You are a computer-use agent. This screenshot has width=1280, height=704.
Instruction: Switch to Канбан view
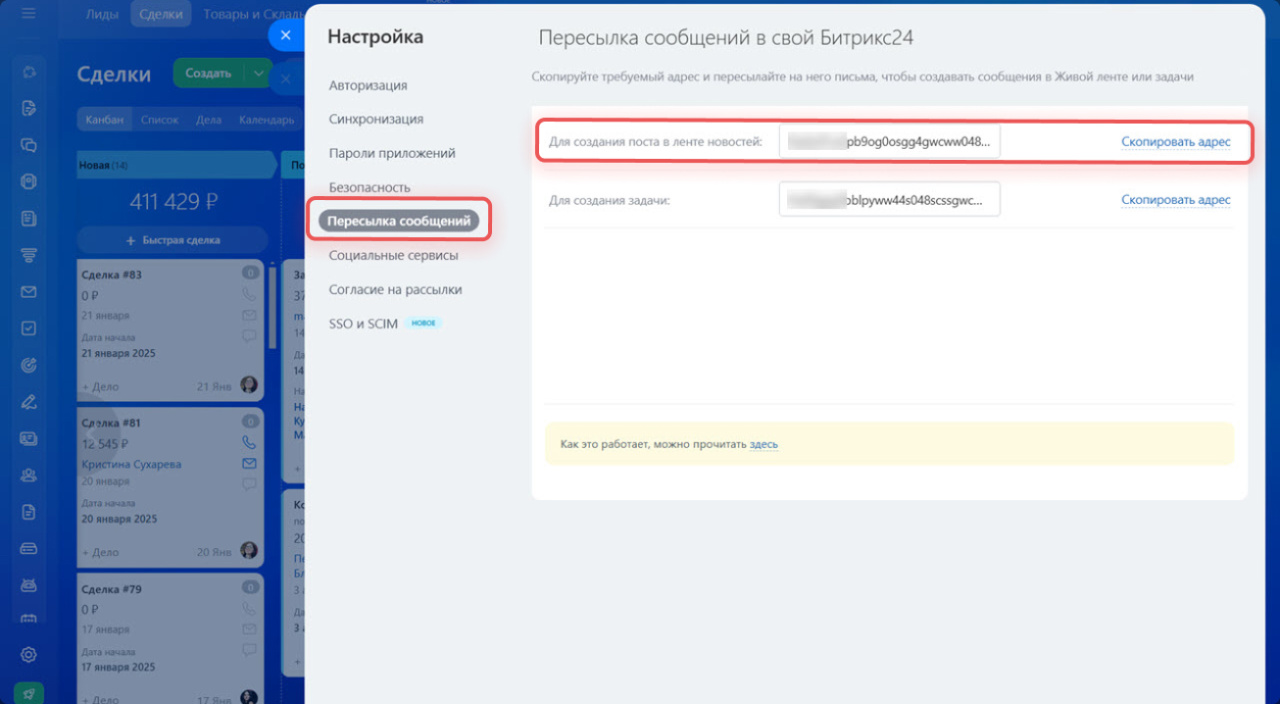click(x=105, y=120)
